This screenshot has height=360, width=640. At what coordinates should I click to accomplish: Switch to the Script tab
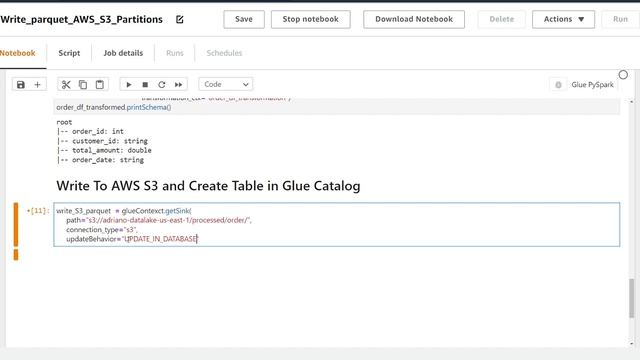[69, 53]
